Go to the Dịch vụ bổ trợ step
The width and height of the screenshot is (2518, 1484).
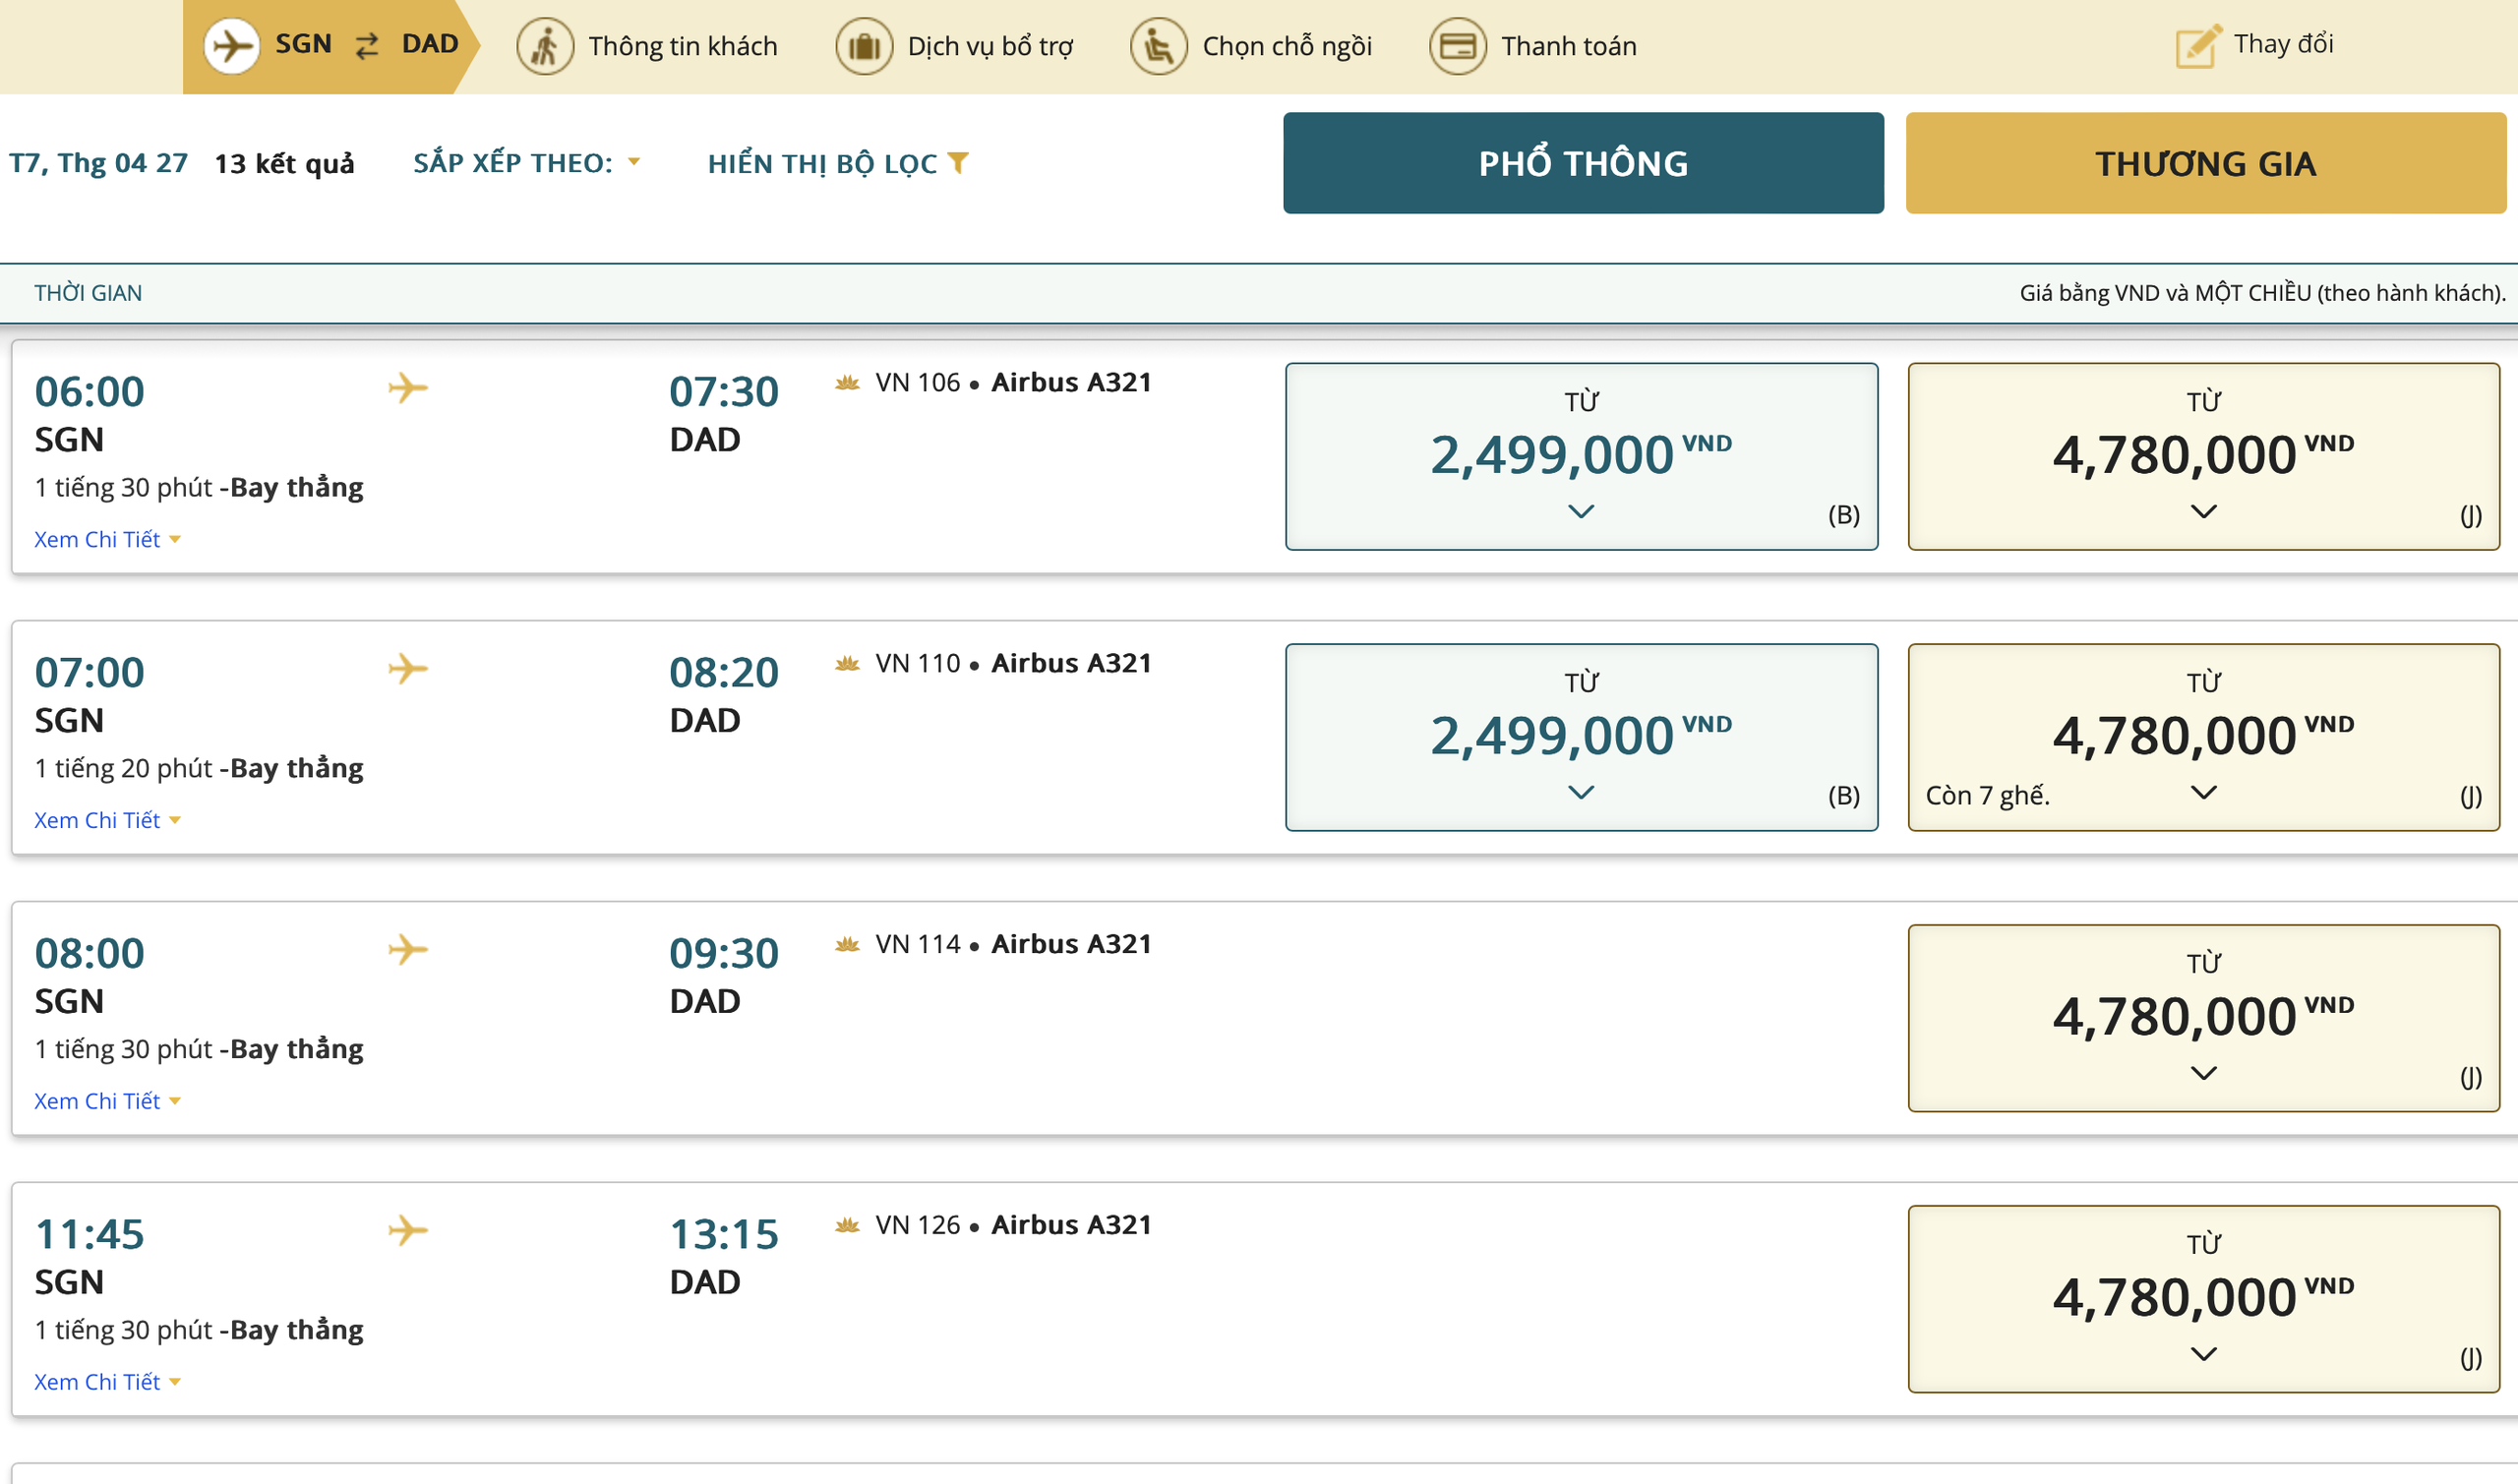tap(955, 46)
